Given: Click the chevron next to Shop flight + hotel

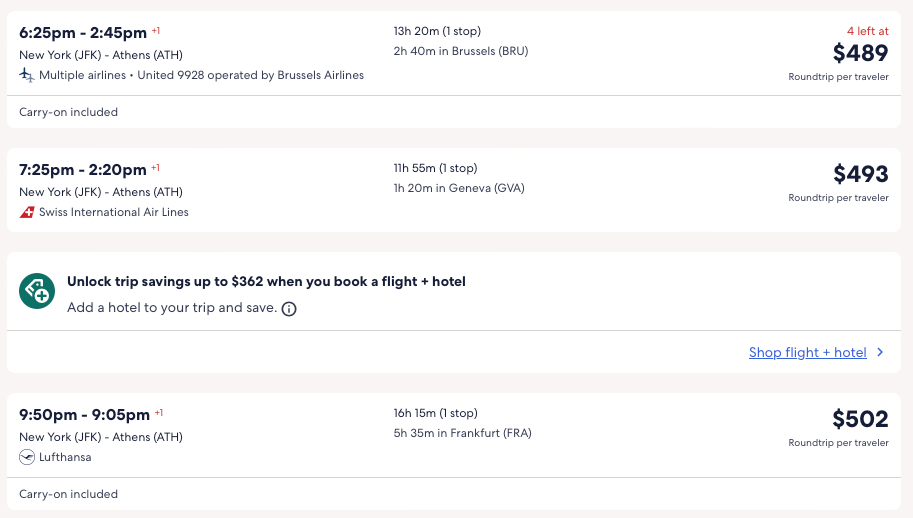Looking at the screenshot, I should point(880,352).
